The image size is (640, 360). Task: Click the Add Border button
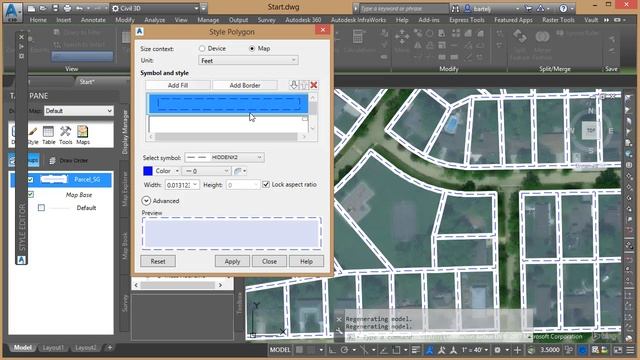click(x=245, y=85)
